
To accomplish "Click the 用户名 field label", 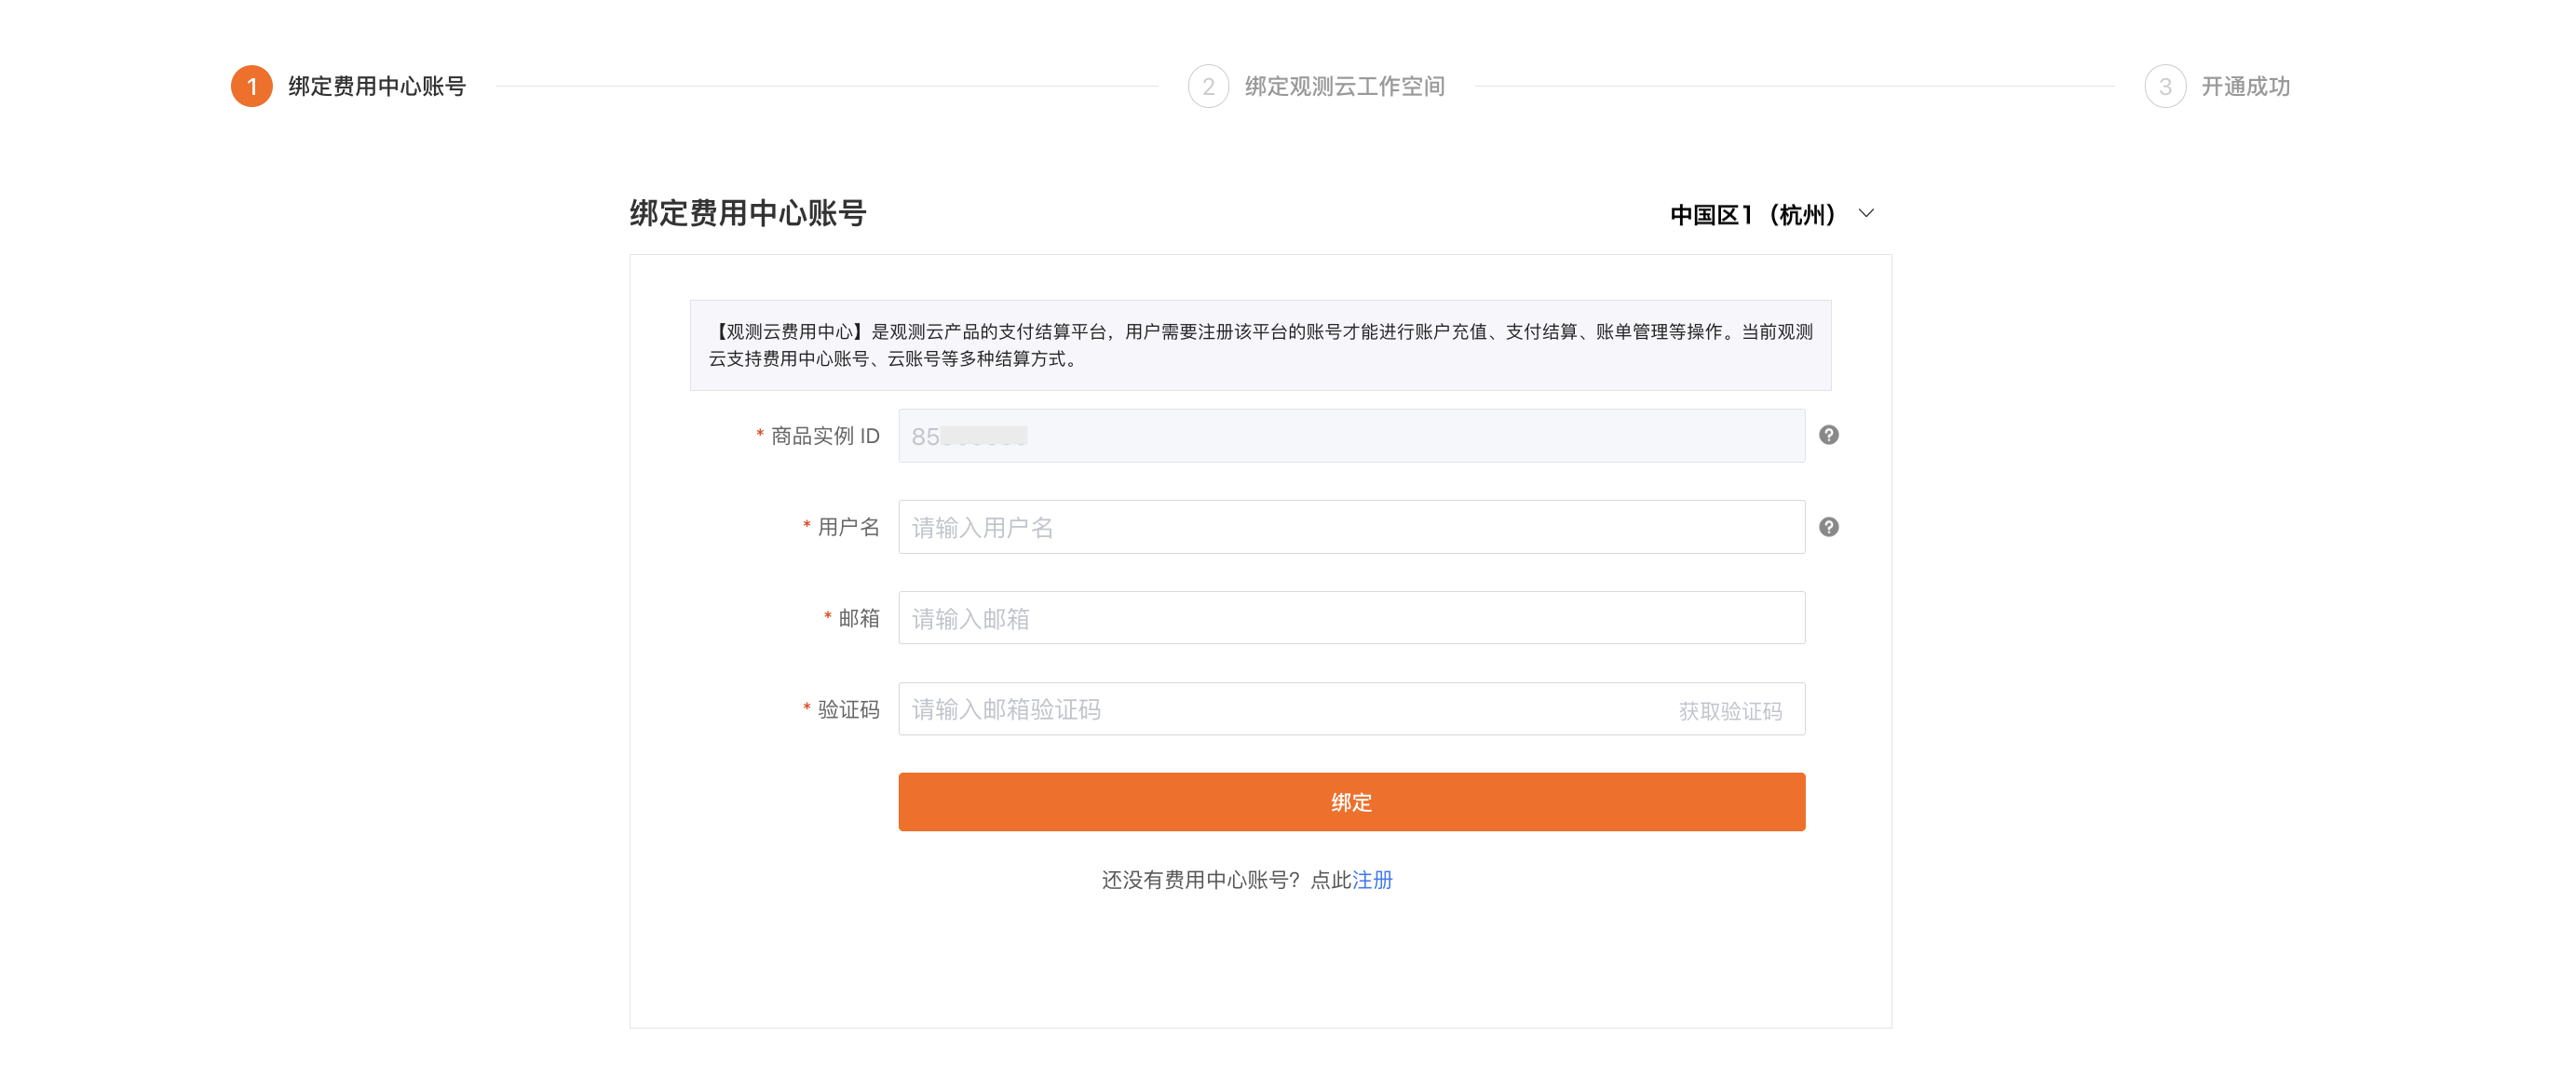I will click(x=848, y=527).
